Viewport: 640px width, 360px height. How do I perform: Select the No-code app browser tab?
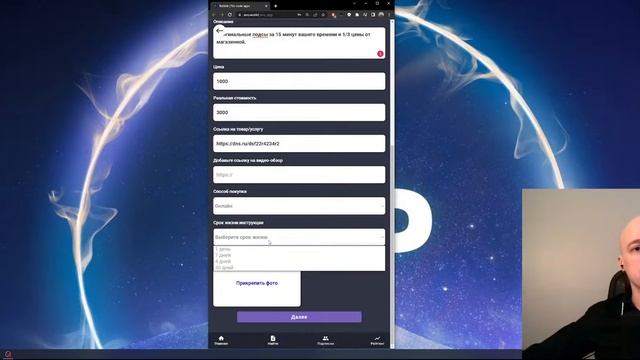pos(239,6)
